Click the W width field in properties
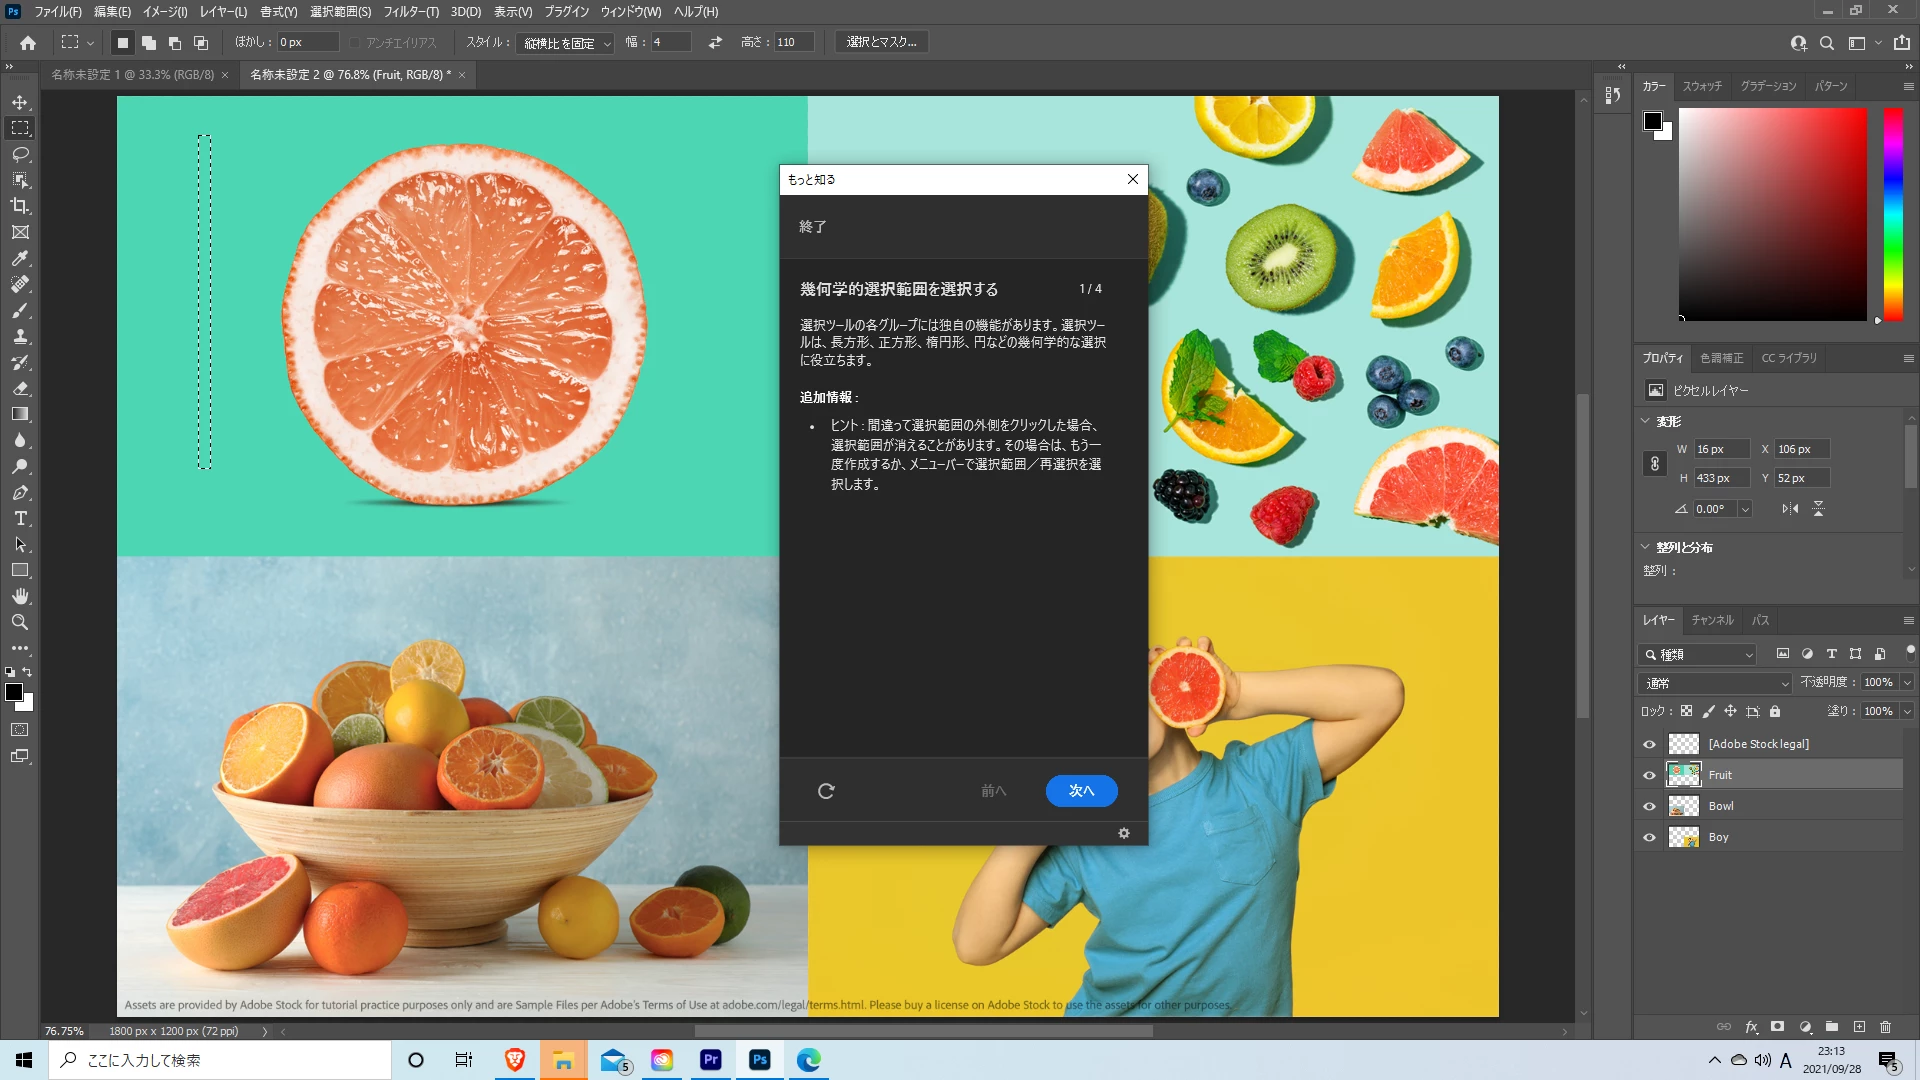This screenshot has height=1080, width=1920. tap(1720, 449)
